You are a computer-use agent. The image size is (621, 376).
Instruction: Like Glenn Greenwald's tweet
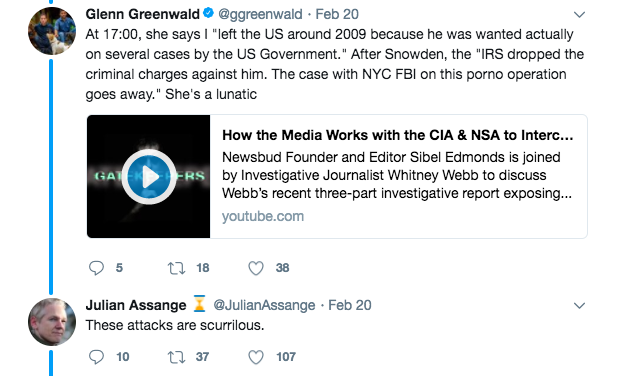point(256,268)
